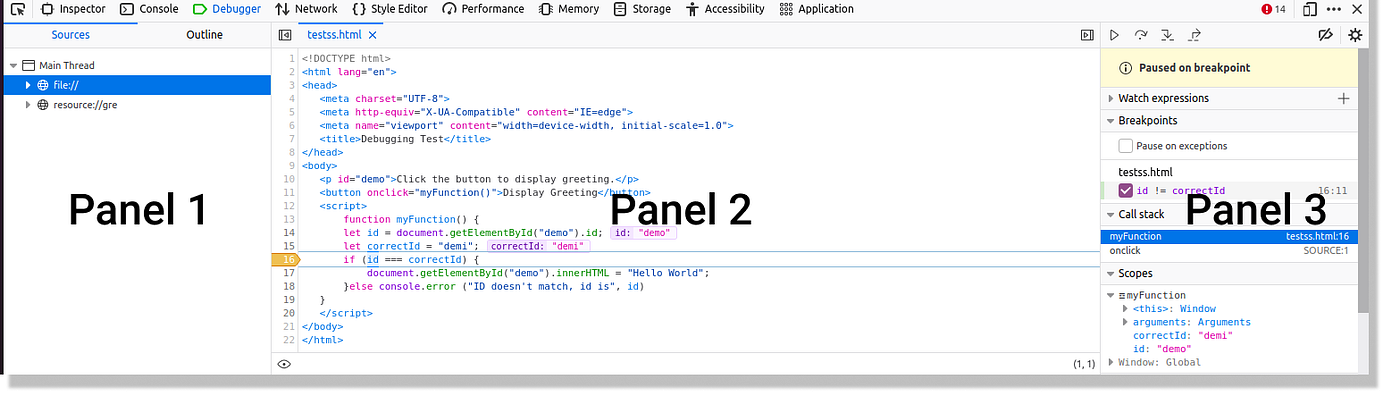The height and width of the screenshot is (406, 1400).
Task: Collapse the myFunction scope block
Action: pos(1111,296)
